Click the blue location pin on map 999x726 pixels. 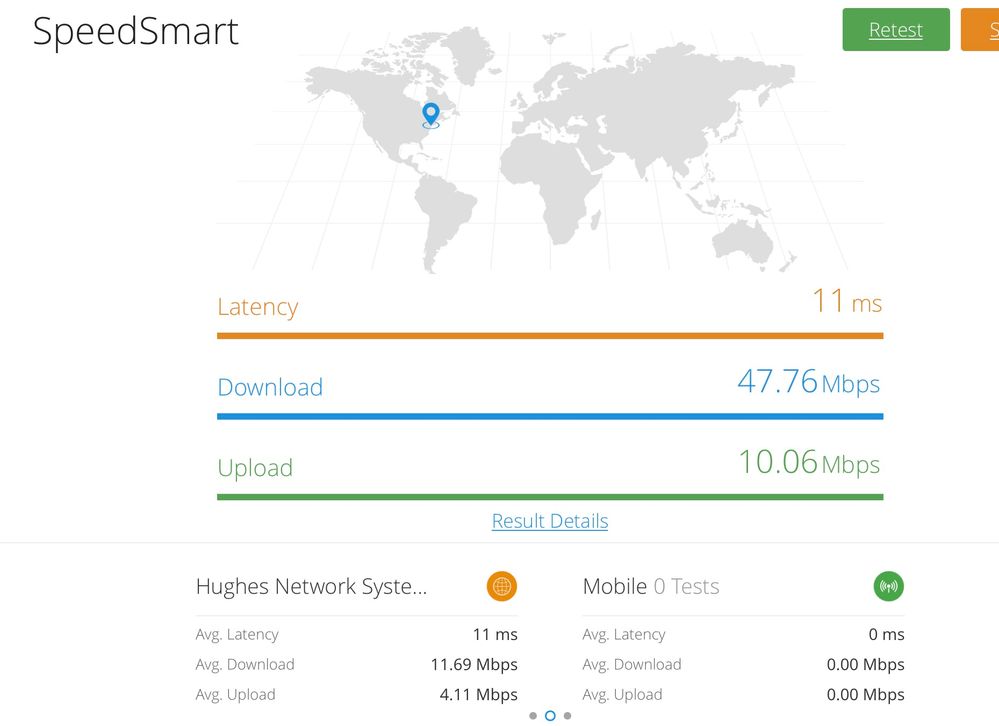(x=431, y=114)
